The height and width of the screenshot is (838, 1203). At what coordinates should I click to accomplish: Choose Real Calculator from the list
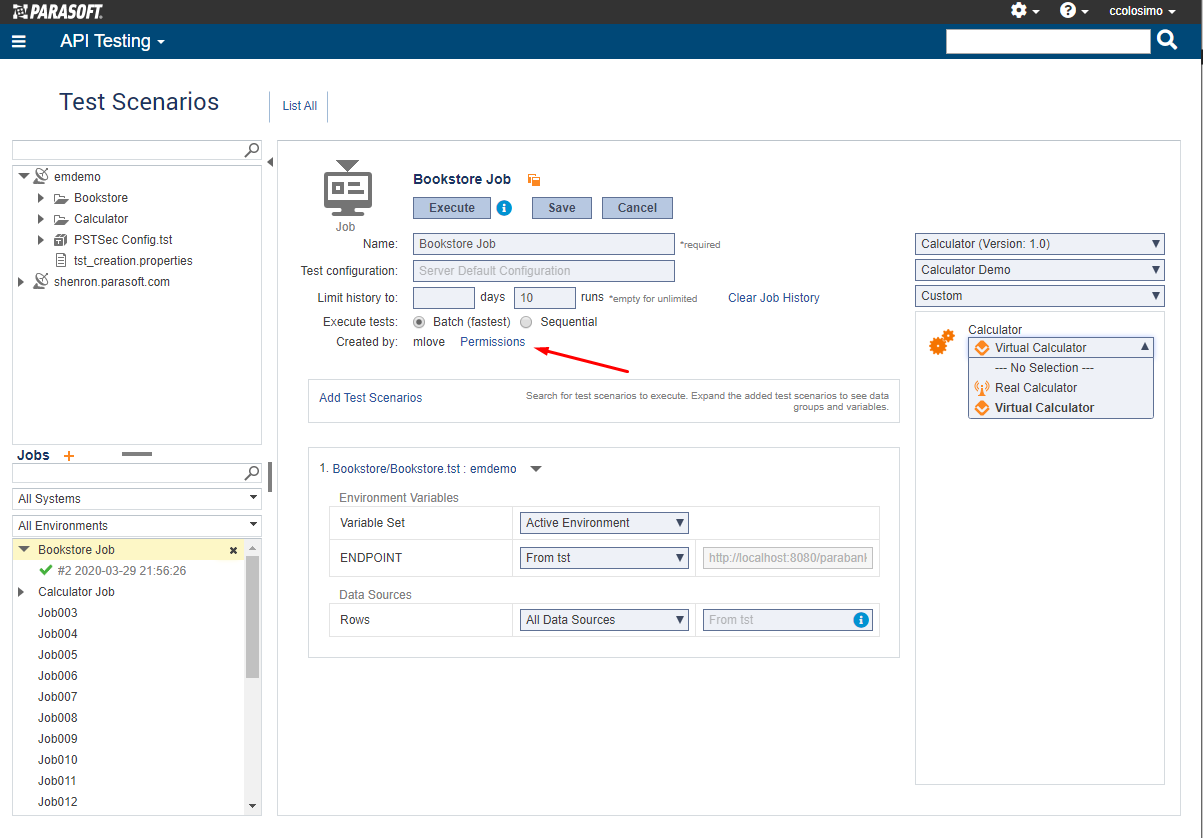[x=1060, y=388]
